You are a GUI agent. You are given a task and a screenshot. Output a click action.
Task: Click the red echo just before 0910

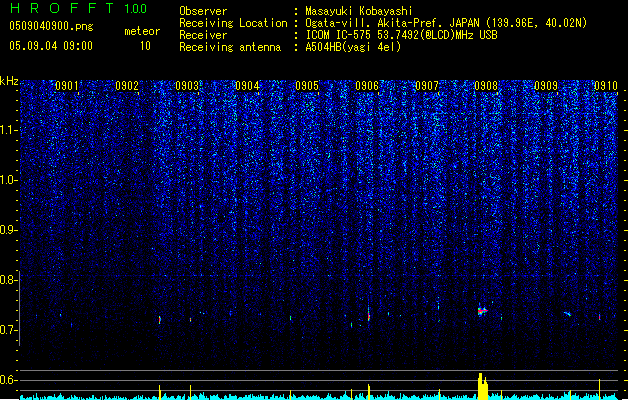(x=600, y=317)
